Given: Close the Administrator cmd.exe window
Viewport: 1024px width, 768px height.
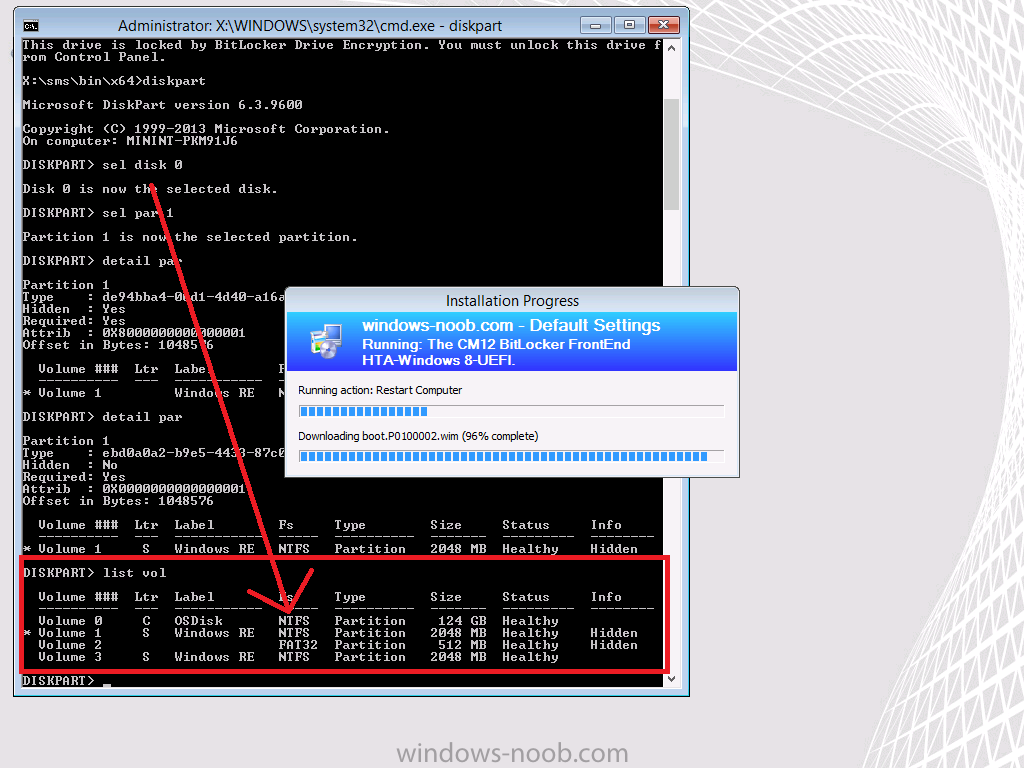Looking at the screenshot, I should (x=664, y=25).
